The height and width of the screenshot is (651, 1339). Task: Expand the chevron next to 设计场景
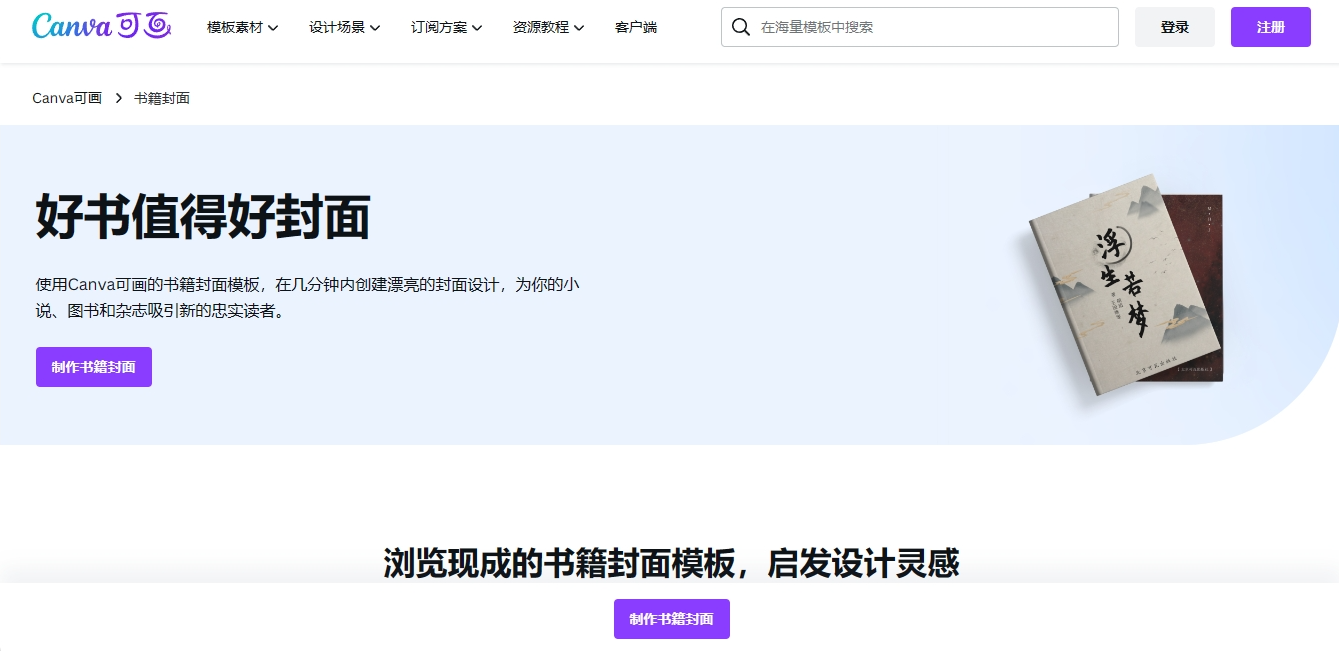coord(375,28)
